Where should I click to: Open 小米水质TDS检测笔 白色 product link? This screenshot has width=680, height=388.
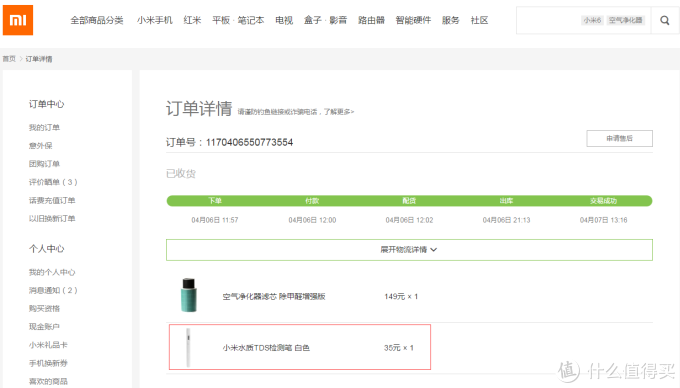(266, 348)
